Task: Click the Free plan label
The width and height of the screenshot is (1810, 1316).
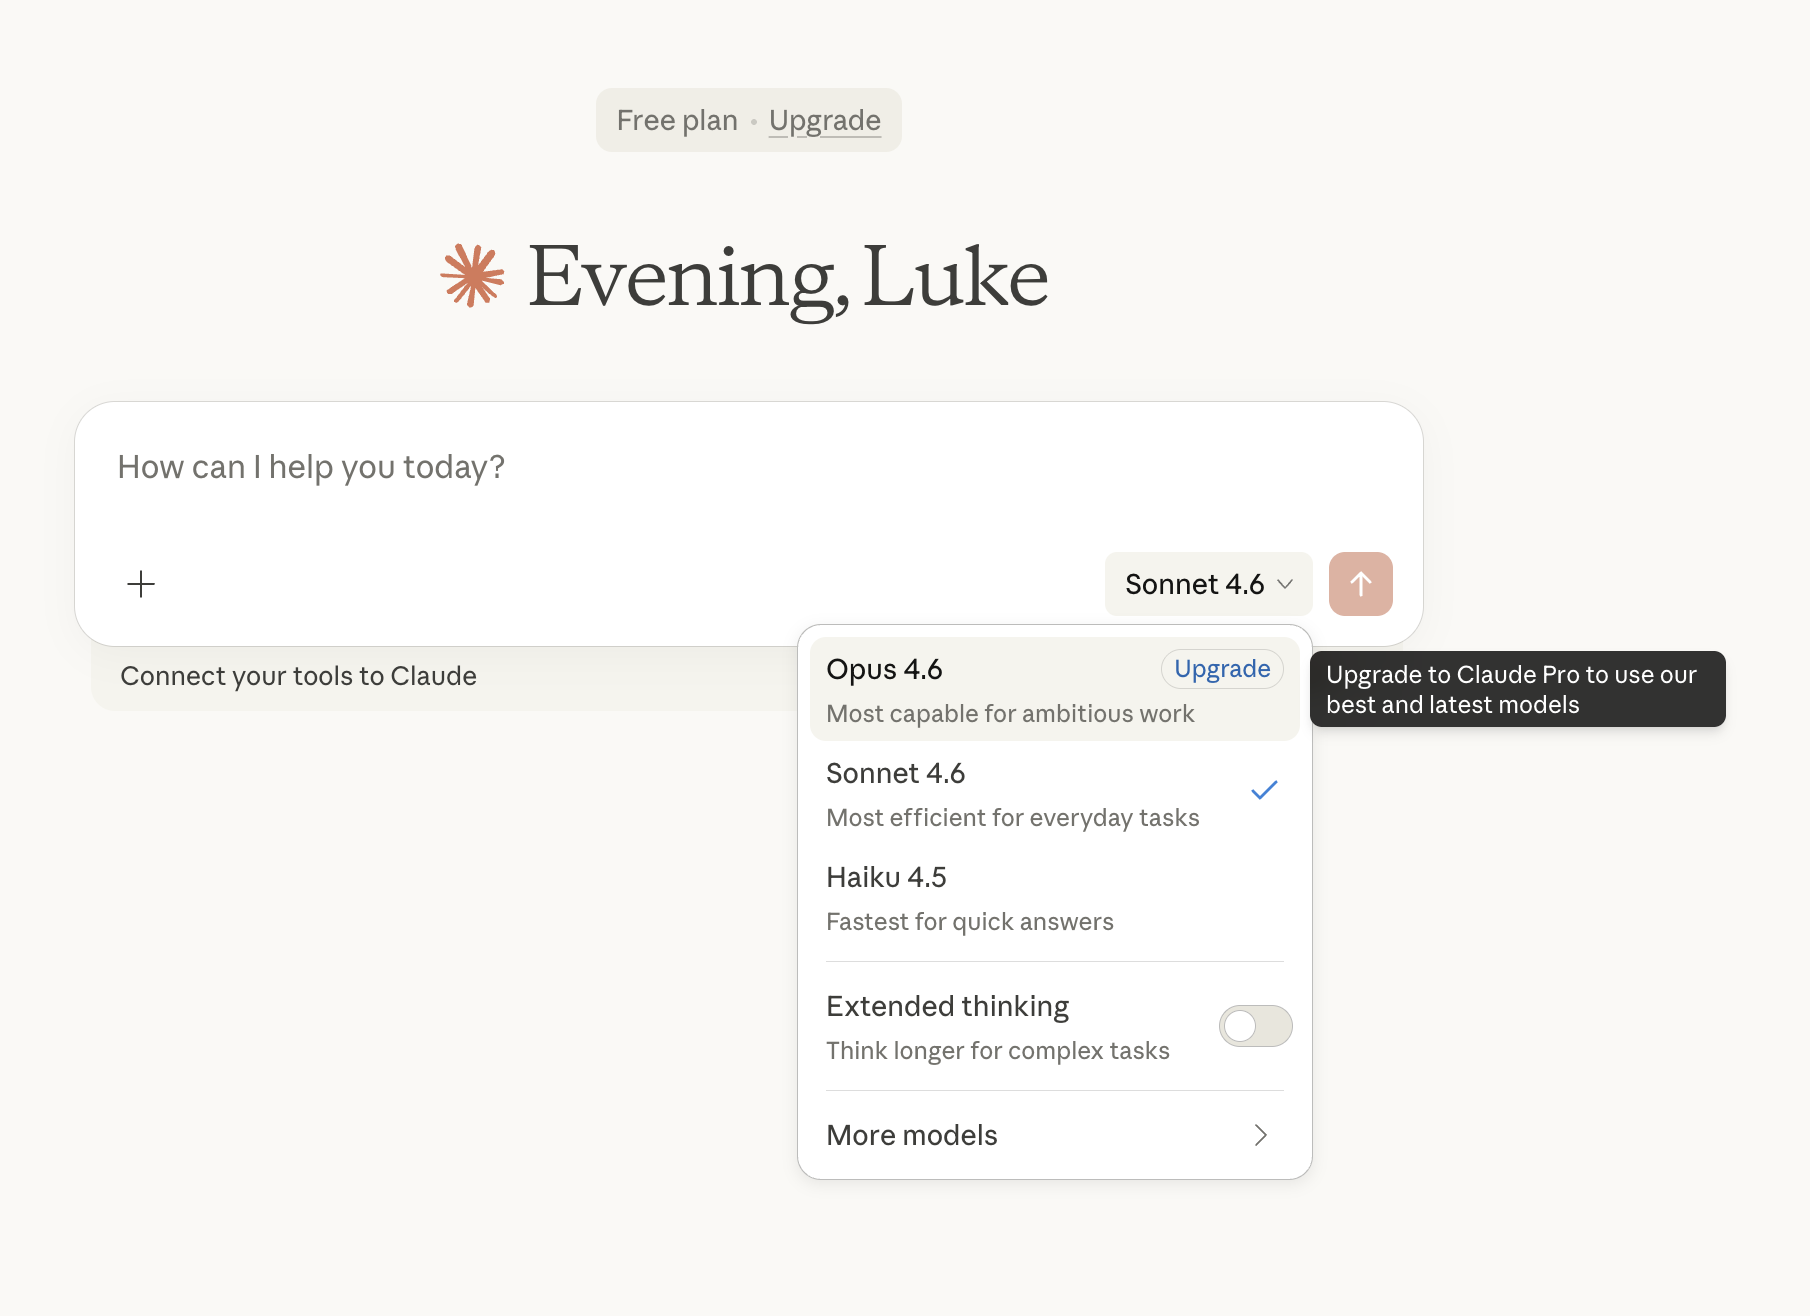Action: (676, 120)
